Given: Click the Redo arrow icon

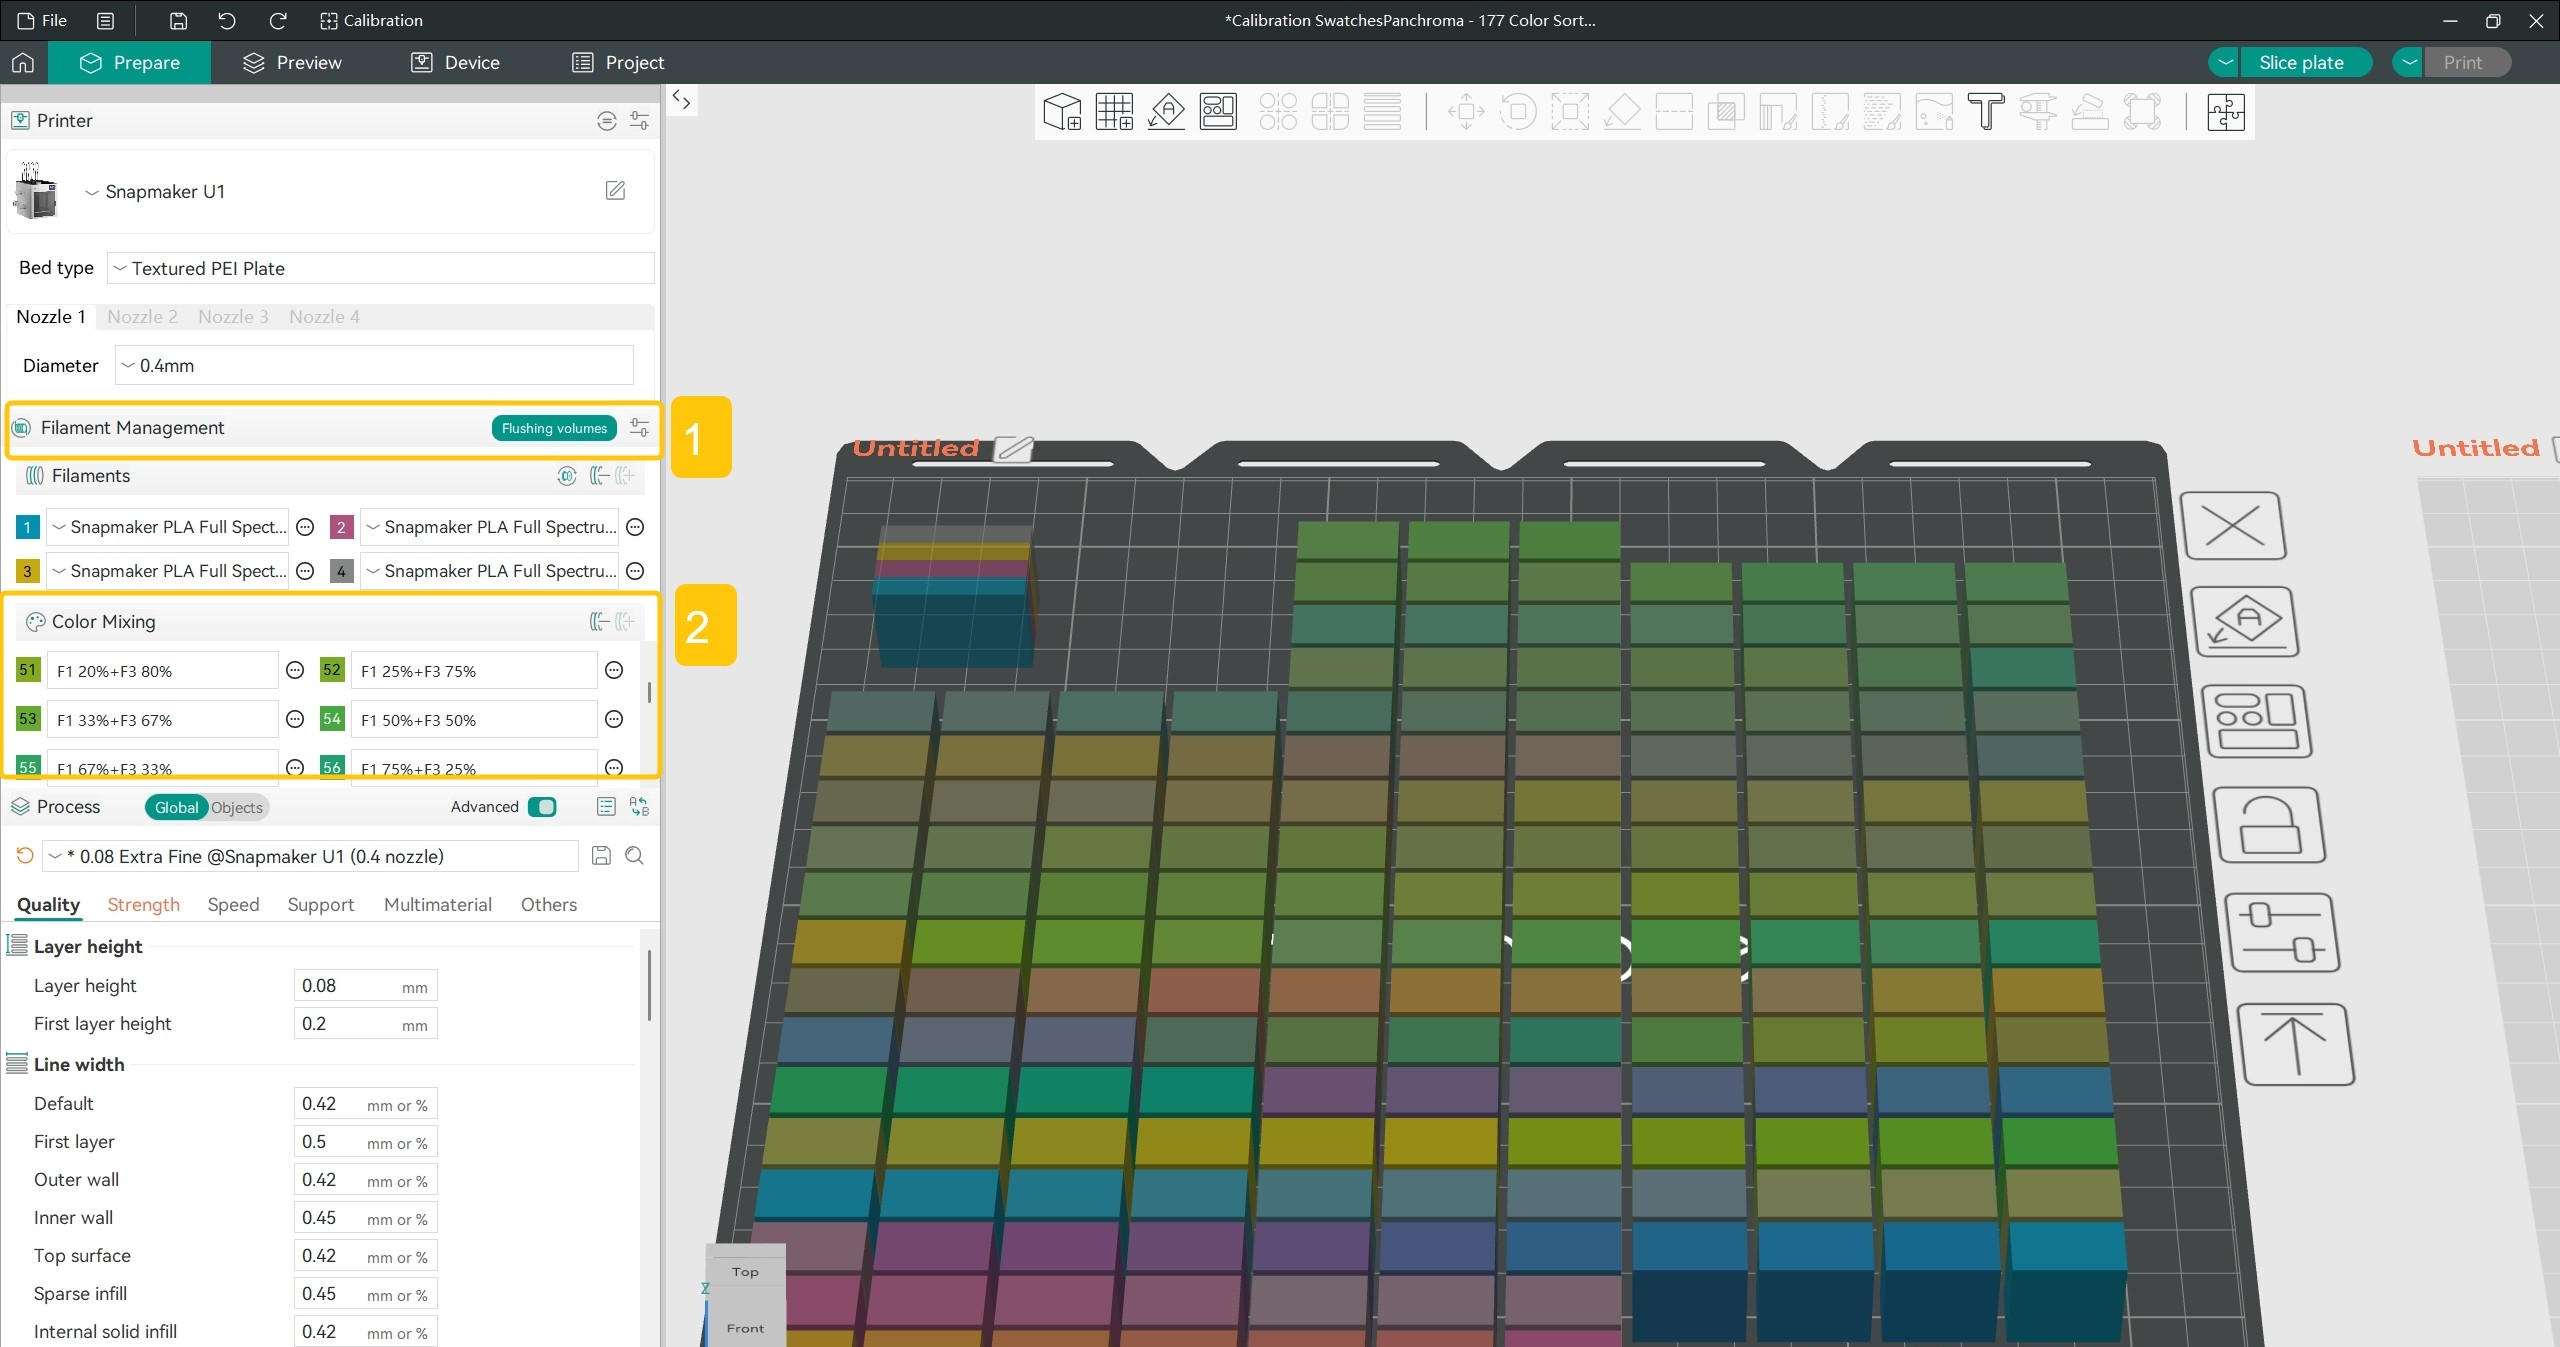Looking at the screenshot, I should tap(278, 20).
